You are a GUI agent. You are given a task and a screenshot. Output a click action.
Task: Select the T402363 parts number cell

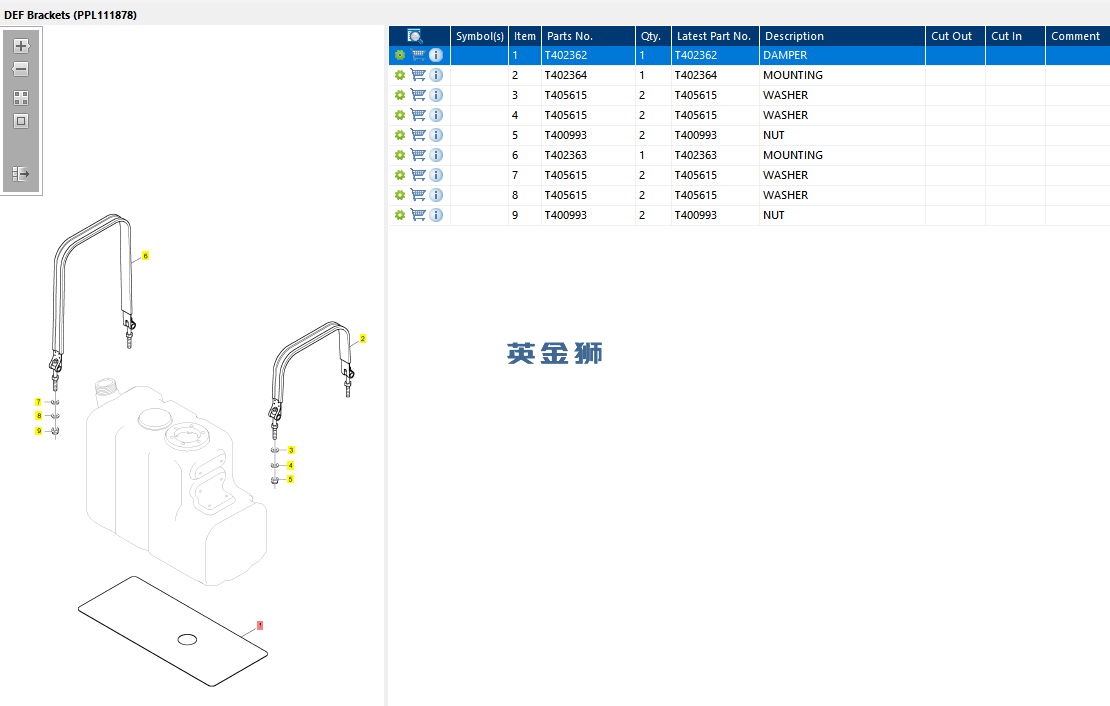pyautogui.click(x=588, y=155)
